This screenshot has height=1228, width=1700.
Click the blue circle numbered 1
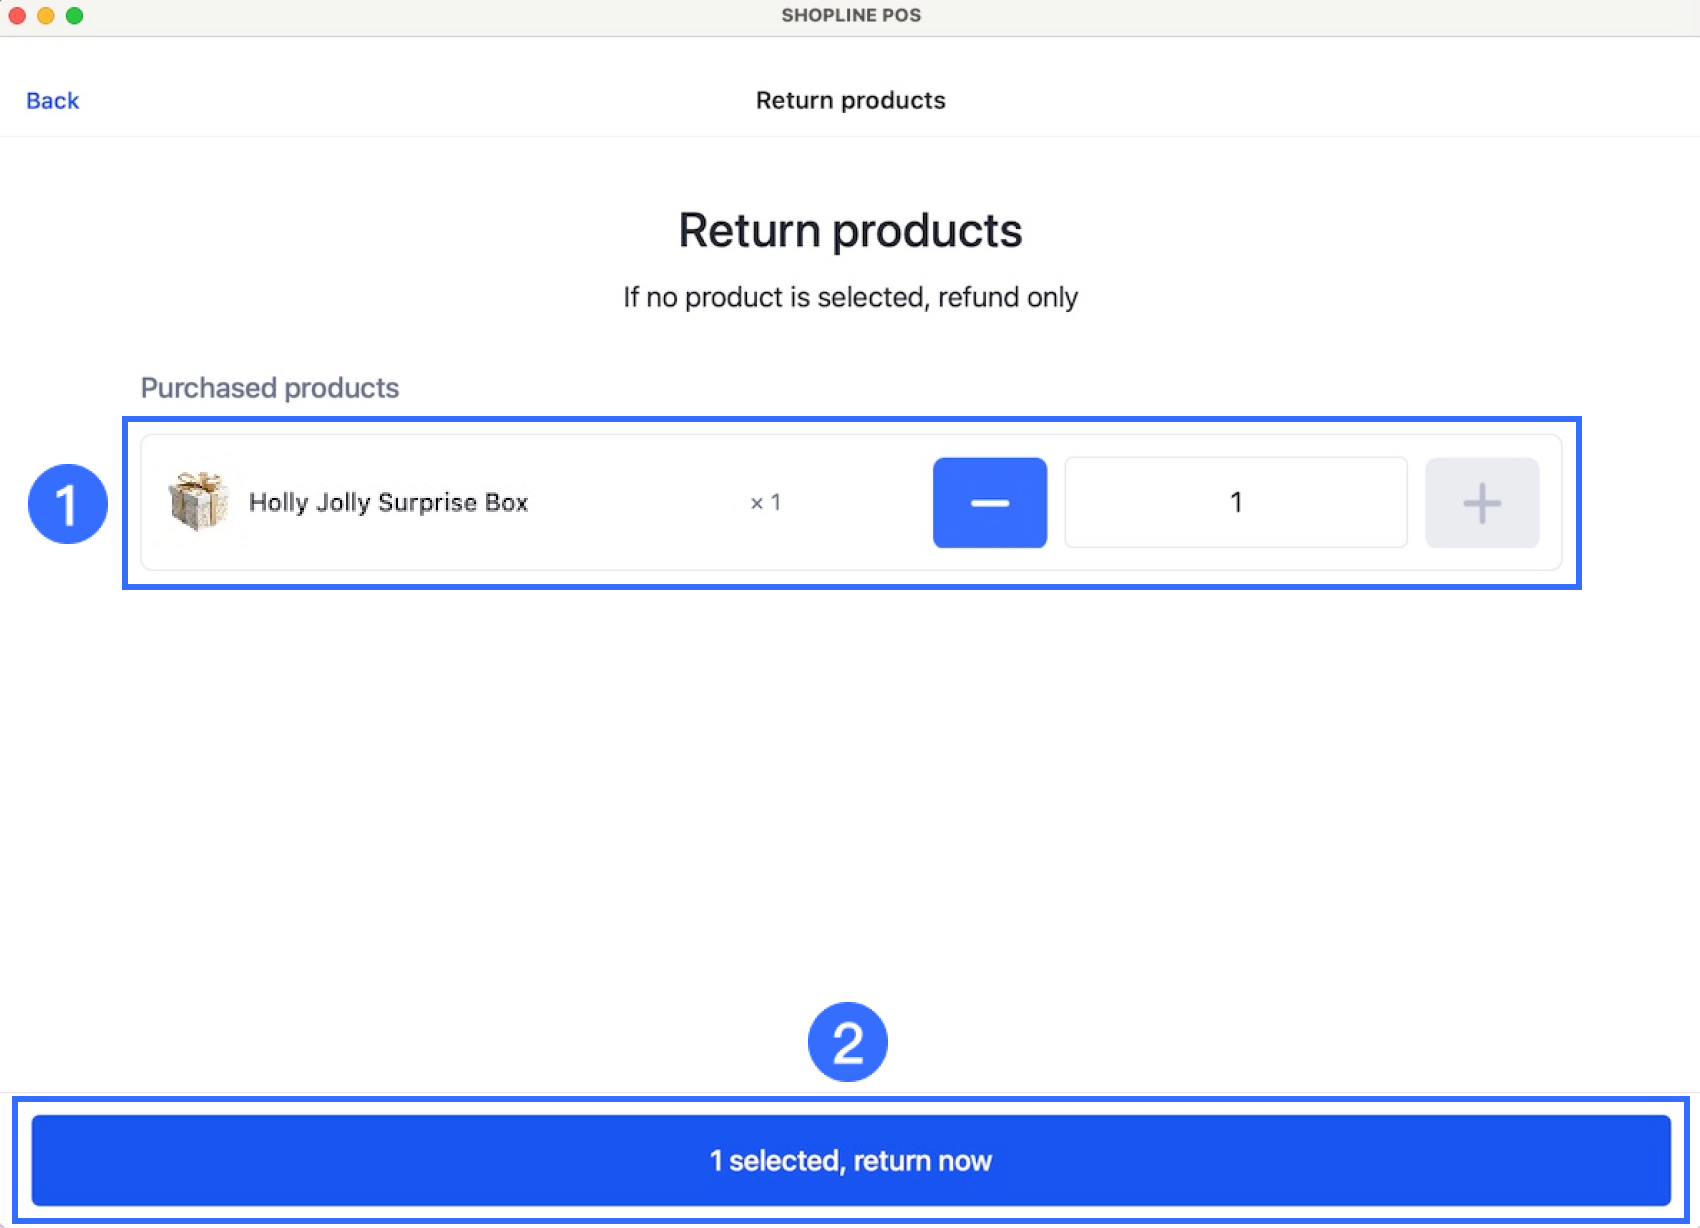pos(67,504)
